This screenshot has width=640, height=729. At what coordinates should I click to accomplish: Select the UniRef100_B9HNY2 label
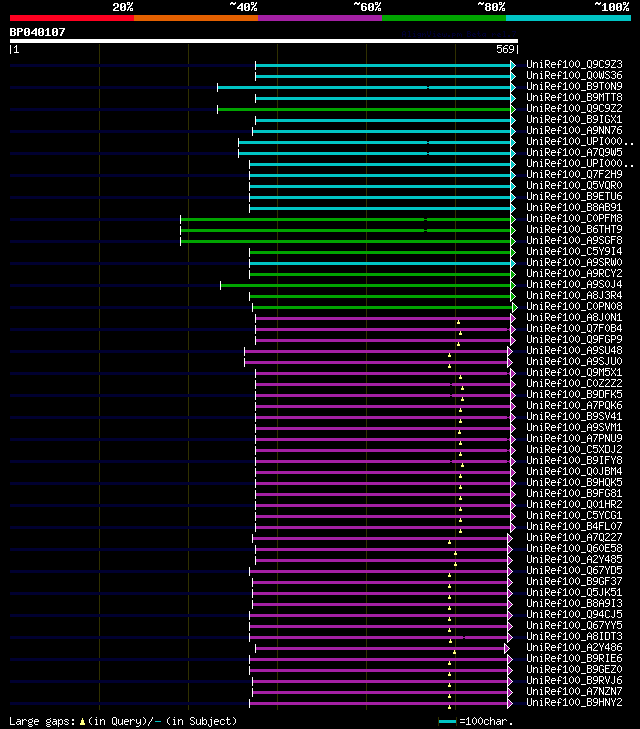coord(574,702)
